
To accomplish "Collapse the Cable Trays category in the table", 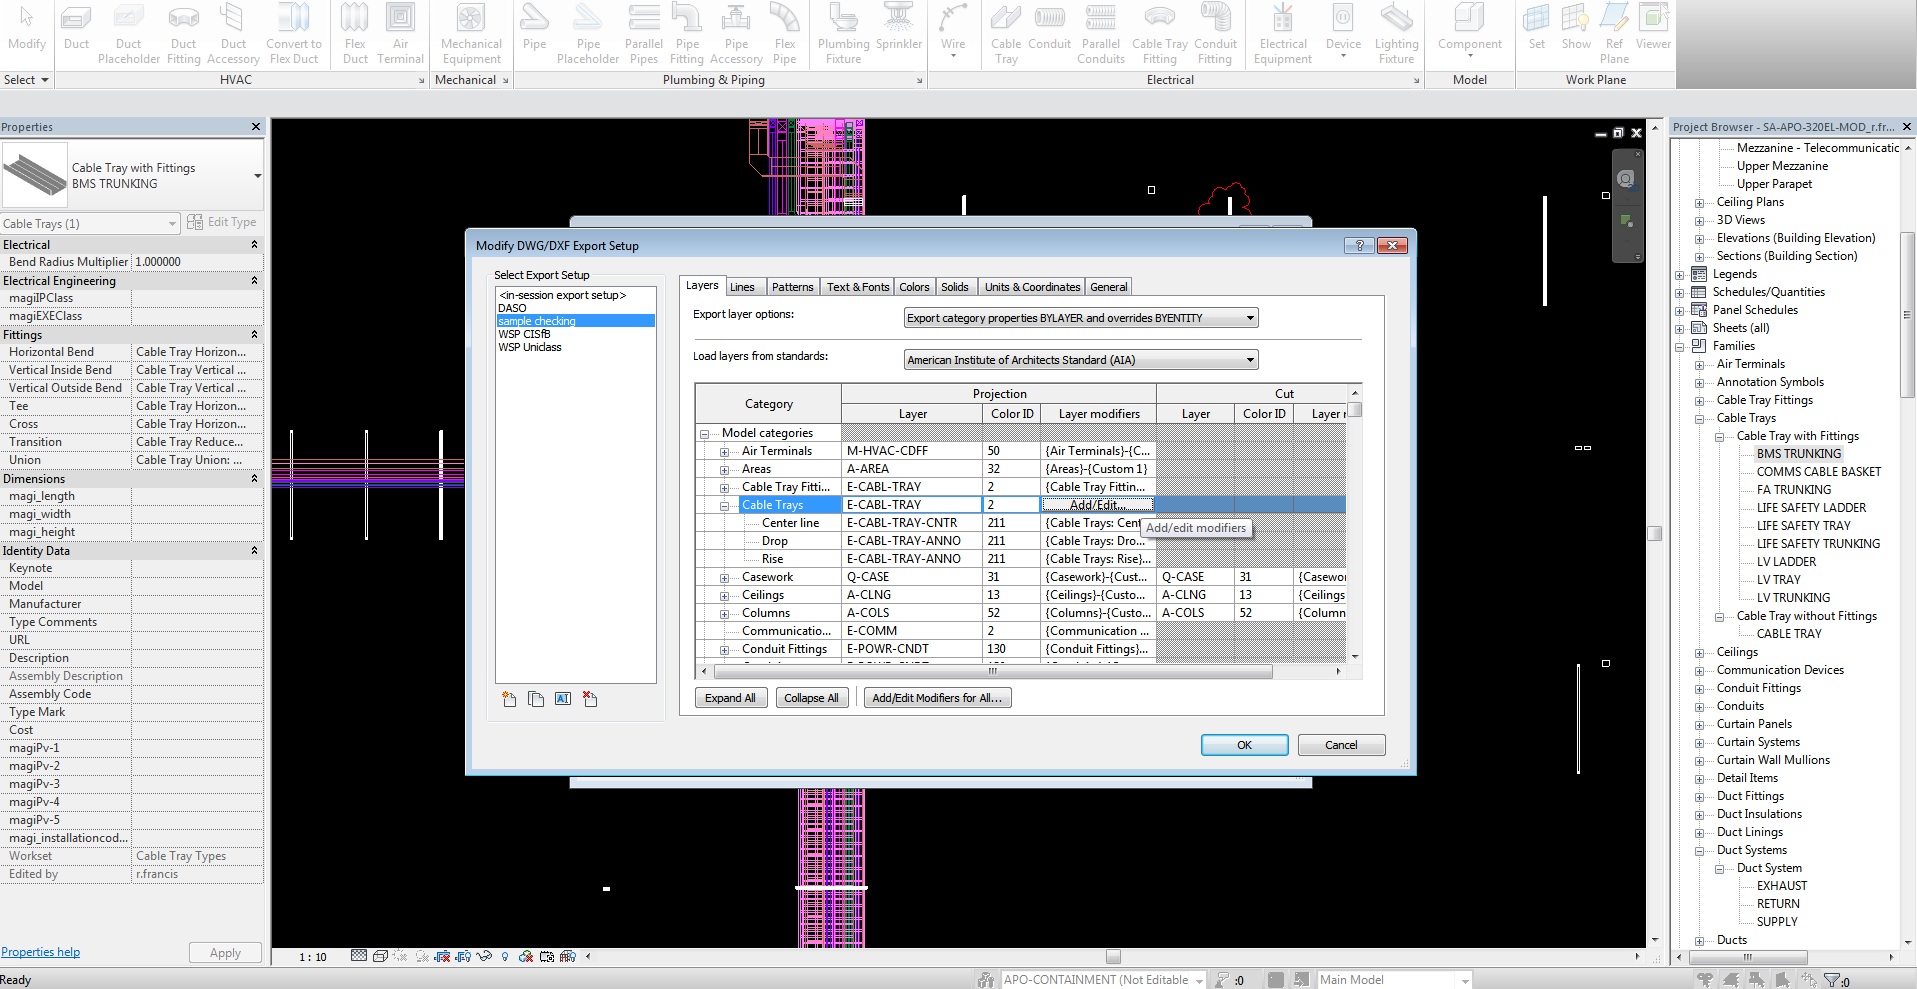I will (x=724, y=506).
